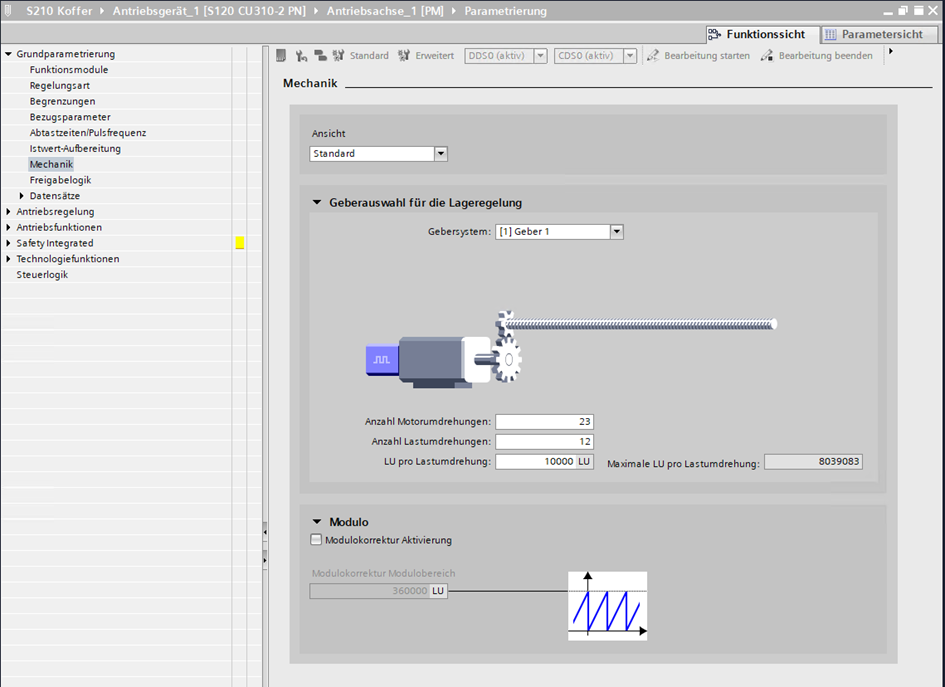
Task: Select Freigabelogik in the navigation tree
Action: pyautogui.click(x=60, y=180)
